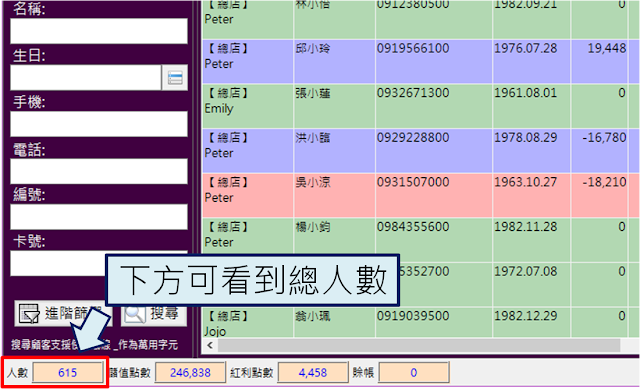Image resolution: width=640 pixels, height=389 pixels.
Task: Select the row for customer 張小蓮
Action: pos(420,106)
